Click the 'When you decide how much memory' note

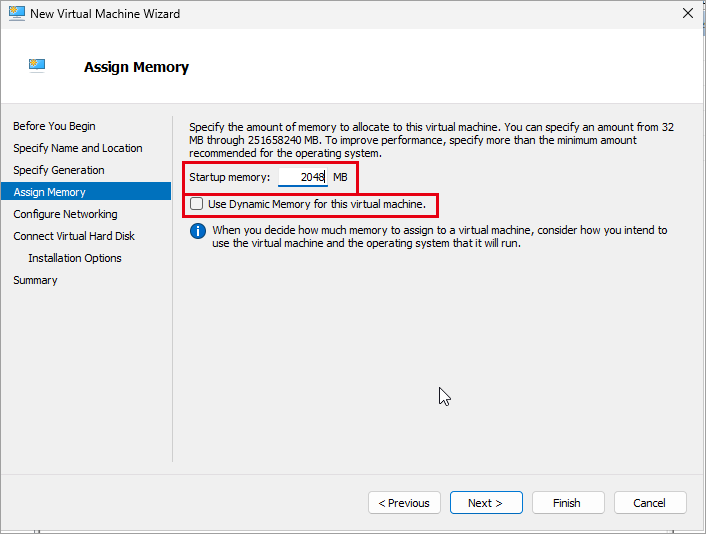click(x=440, y=236)
